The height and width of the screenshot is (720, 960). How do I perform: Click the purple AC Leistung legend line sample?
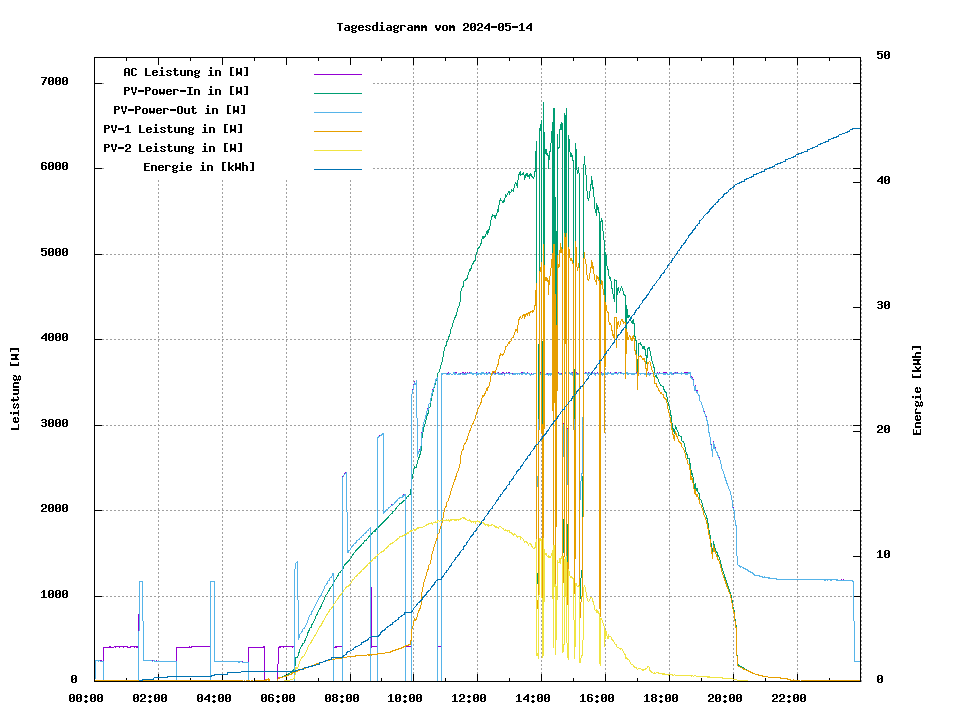click(337, 73)
